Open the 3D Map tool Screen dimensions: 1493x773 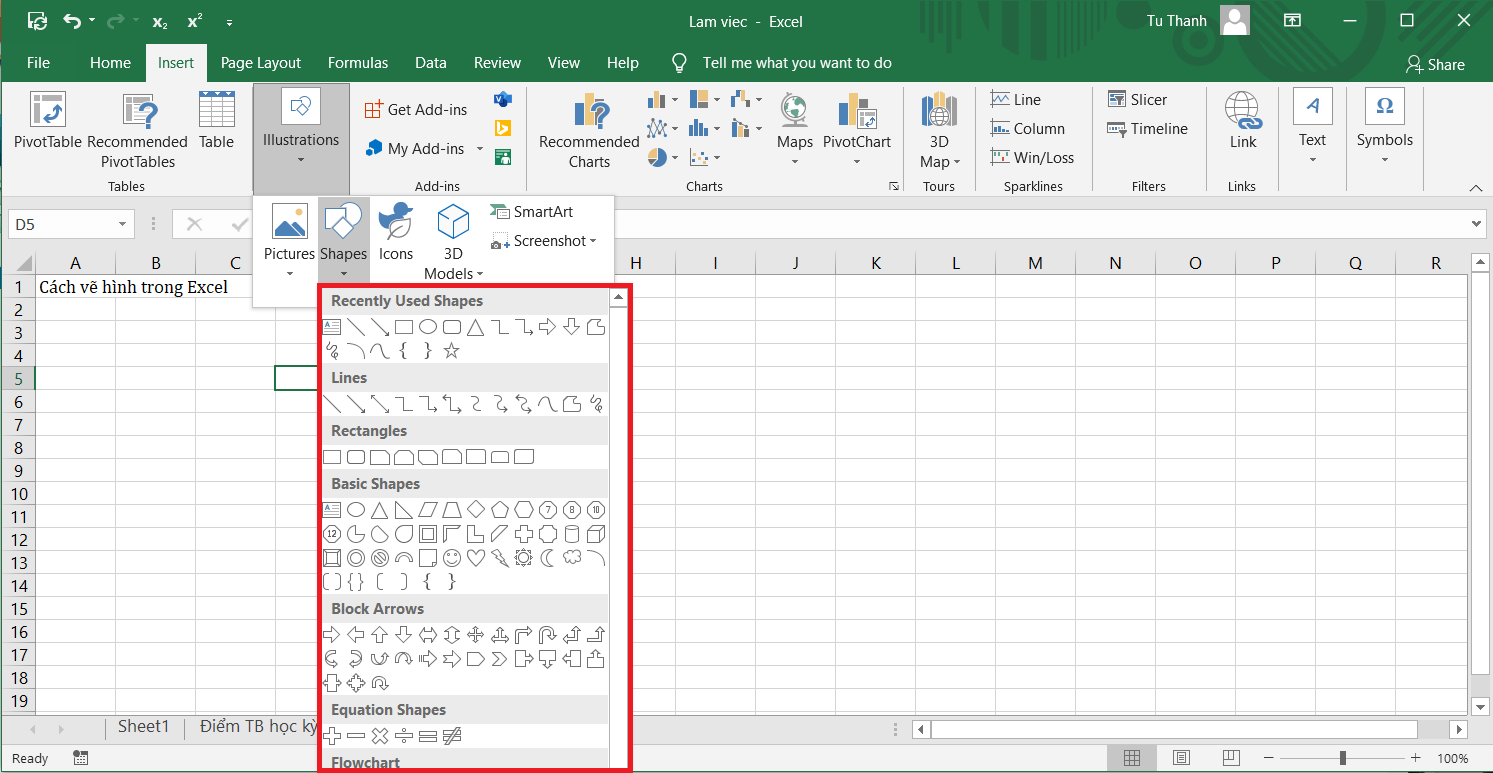pos(939,131)
